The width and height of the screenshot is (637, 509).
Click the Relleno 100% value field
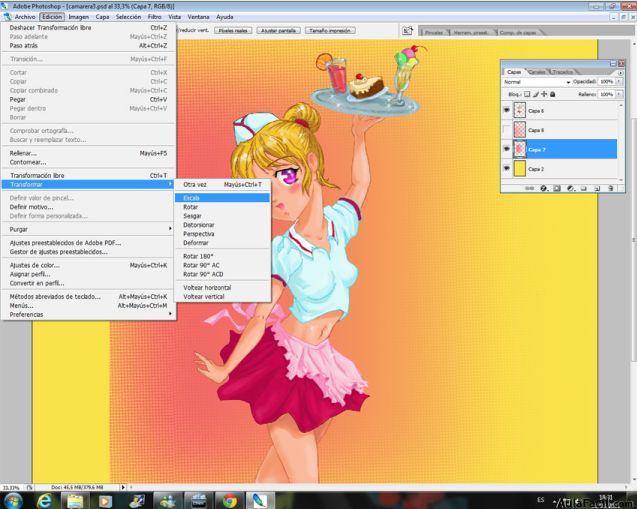point(607,94)
